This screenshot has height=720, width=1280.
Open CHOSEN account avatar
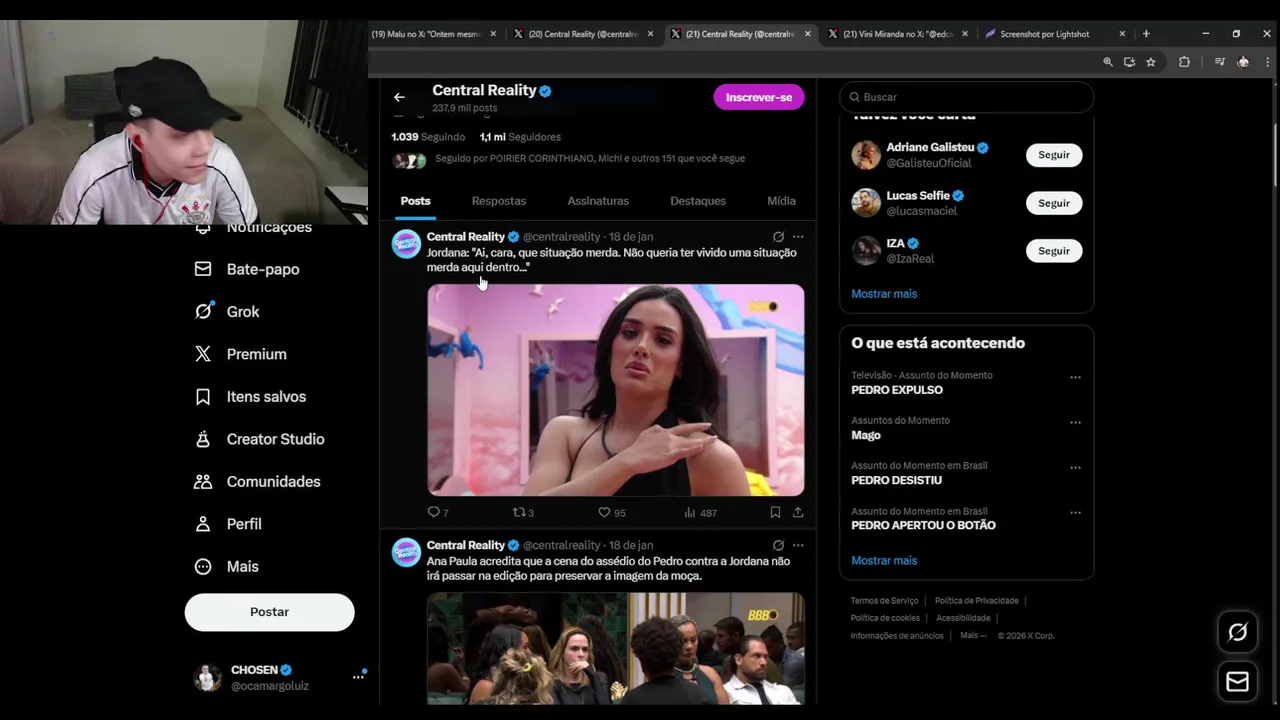tap(207, 677)
